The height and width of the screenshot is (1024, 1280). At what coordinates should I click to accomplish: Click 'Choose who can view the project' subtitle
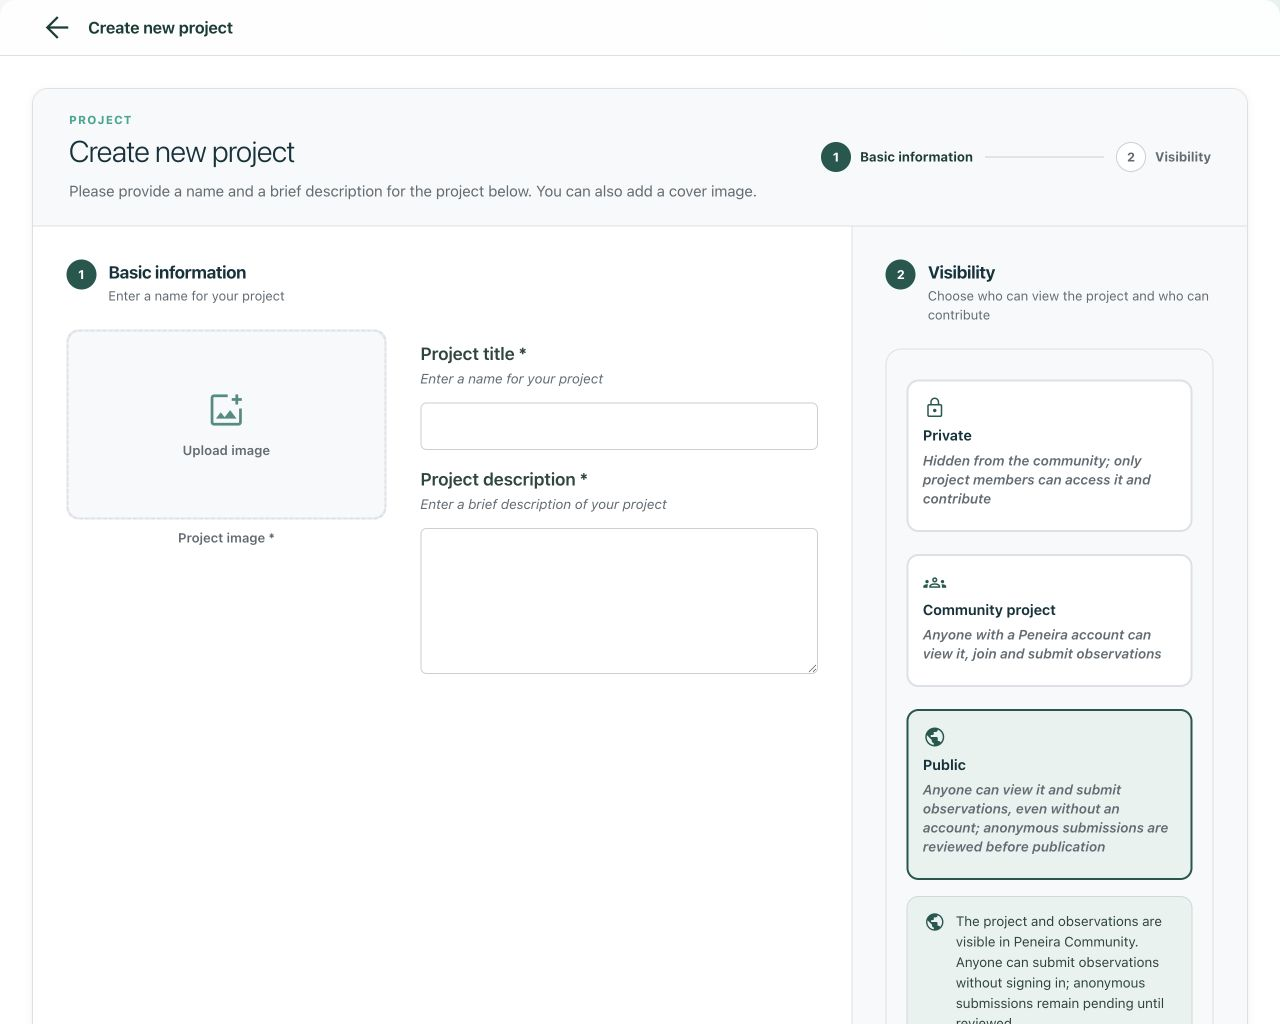(1068, 306)
